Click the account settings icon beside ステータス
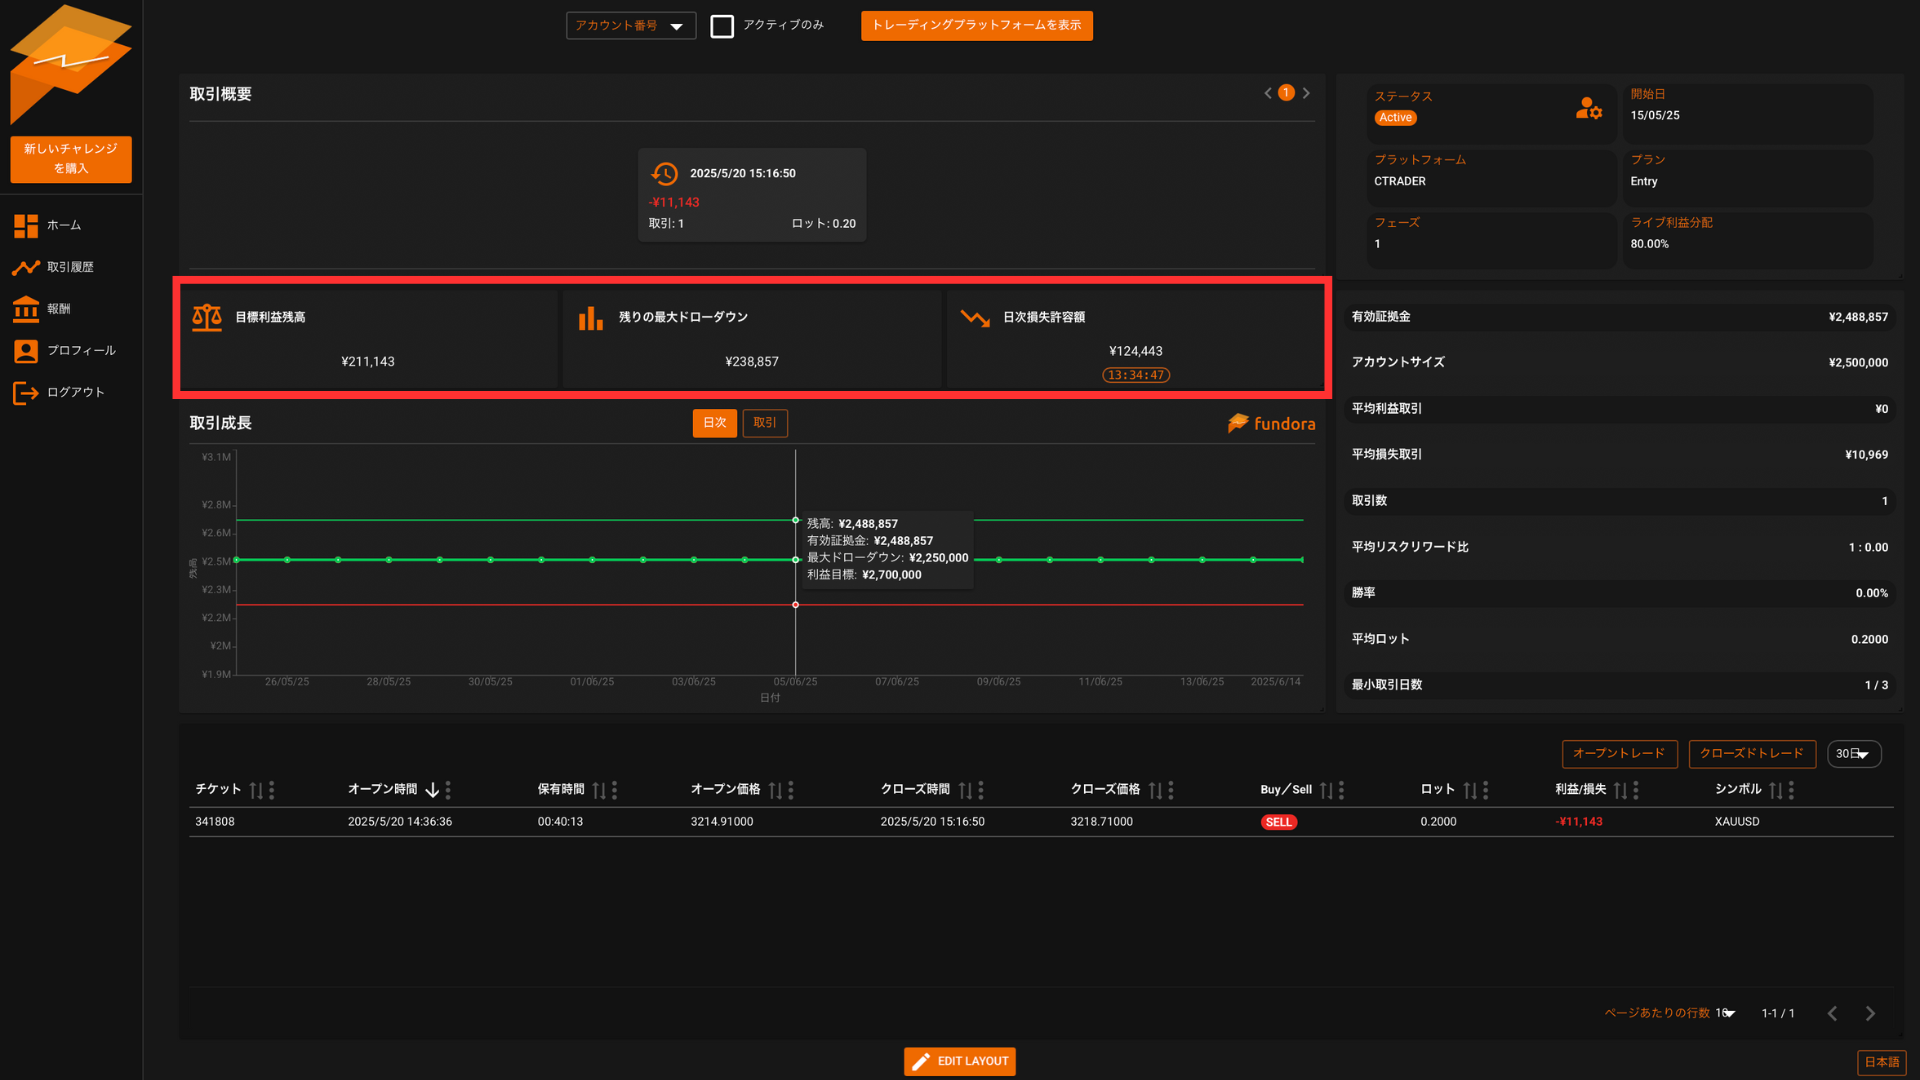Viewport: 1920px width, 1080px height. (1588, 108)
